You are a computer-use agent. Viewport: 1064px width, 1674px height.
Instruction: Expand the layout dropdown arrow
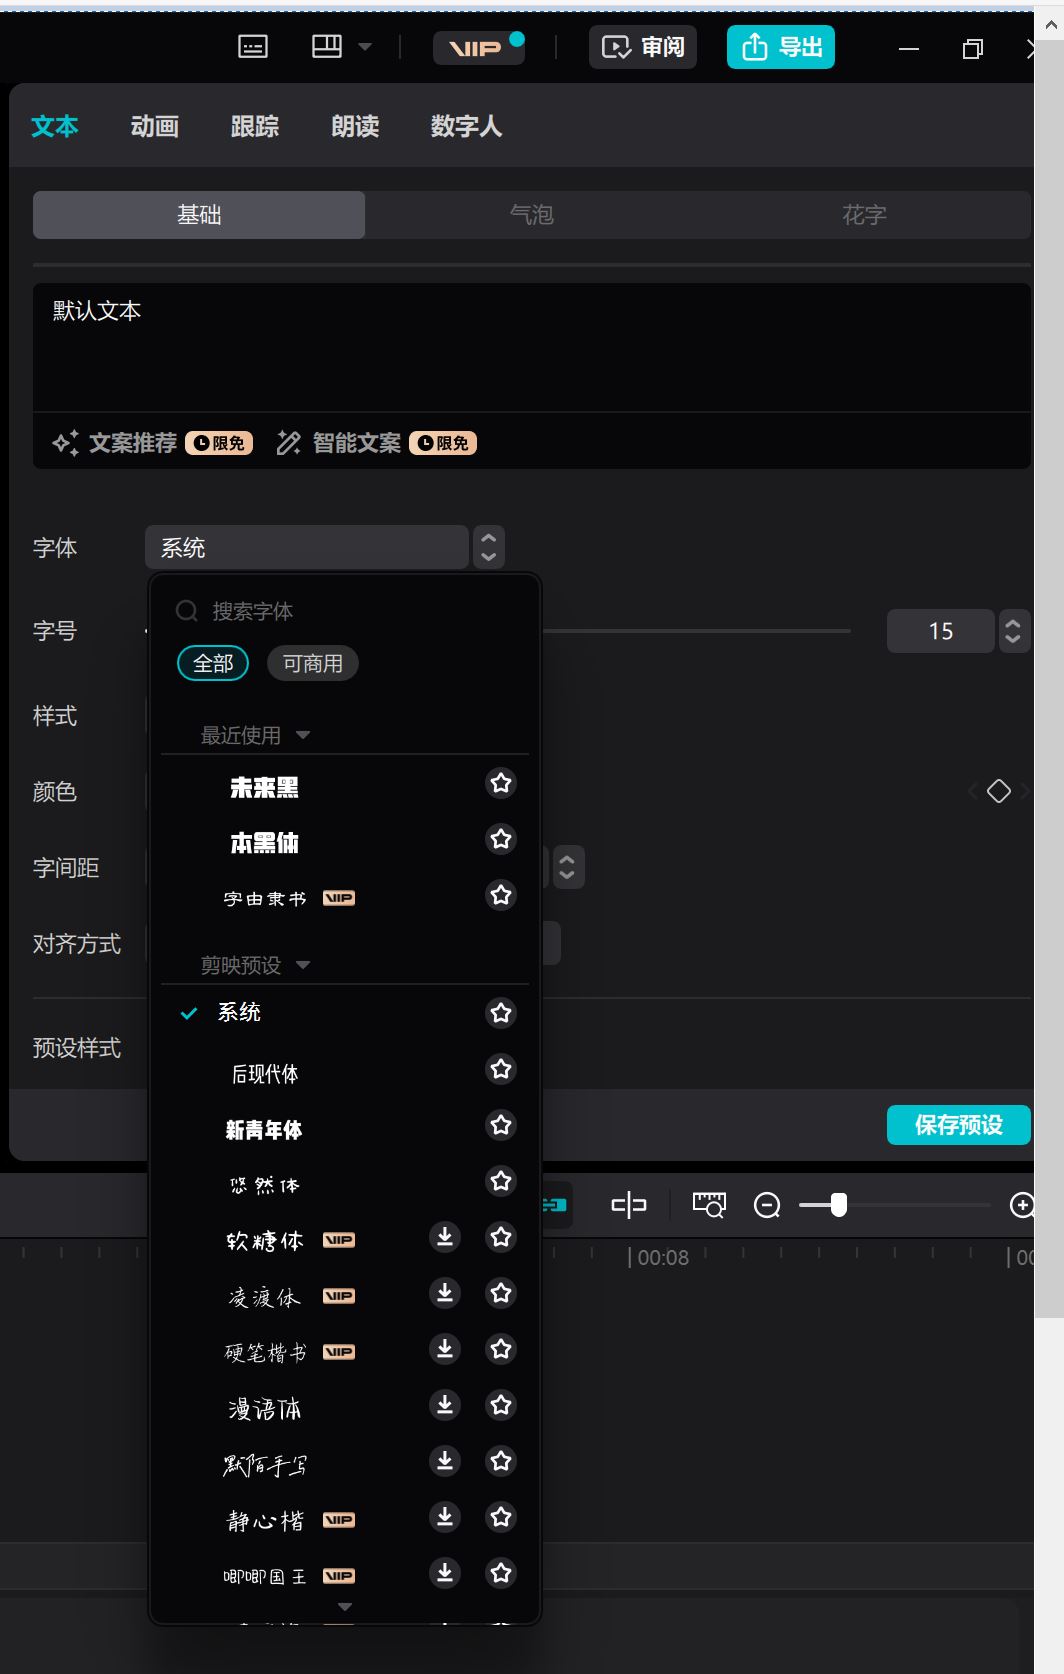(365, 47)
